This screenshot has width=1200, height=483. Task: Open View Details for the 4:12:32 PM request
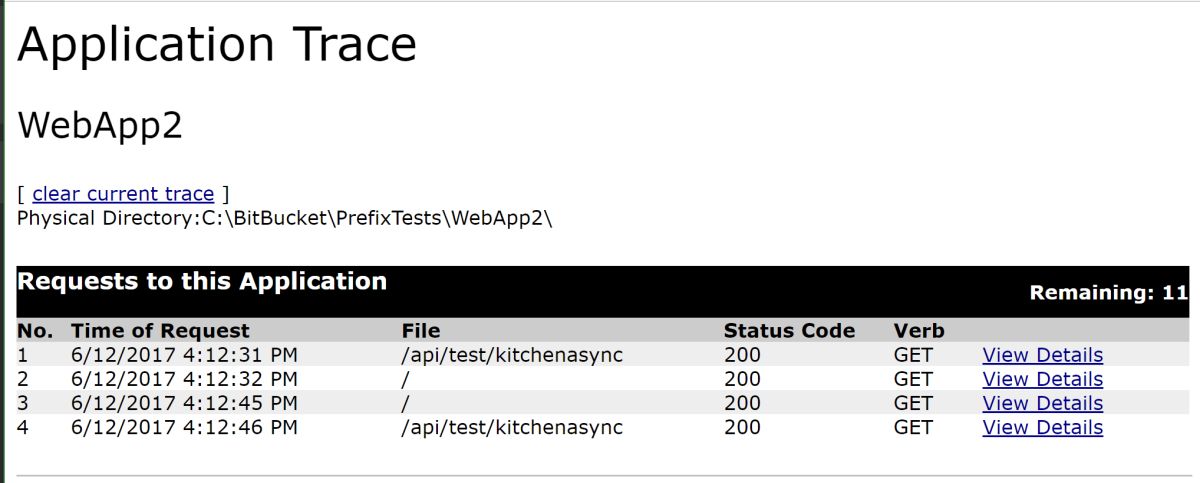1042,379
